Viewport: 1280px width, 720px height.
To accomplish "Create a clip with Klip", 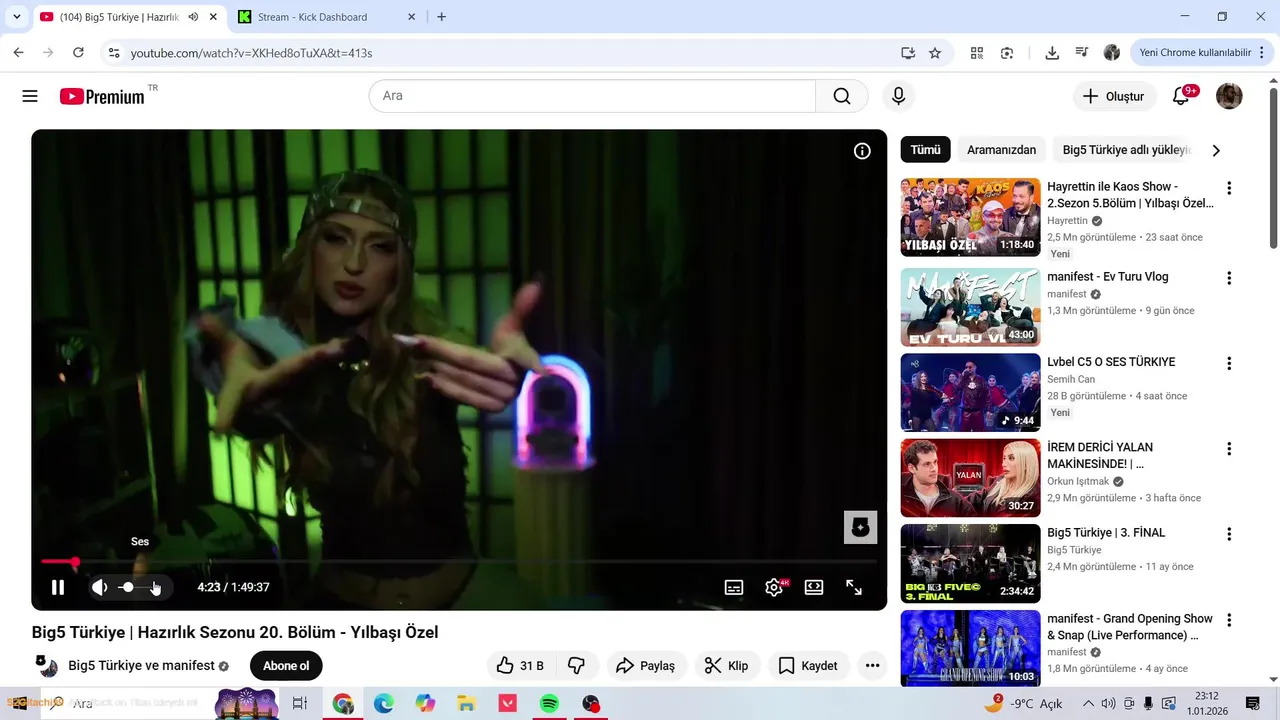I will [x=727, y=666].
